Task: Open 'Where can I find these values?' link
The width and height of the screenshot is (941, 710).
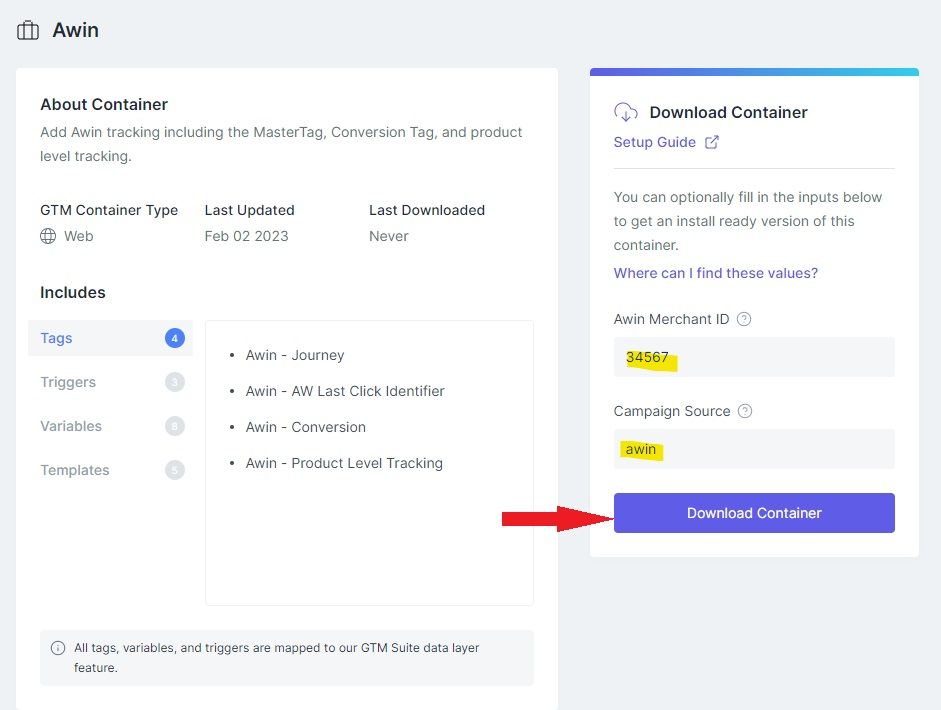Action: (715, 273)
